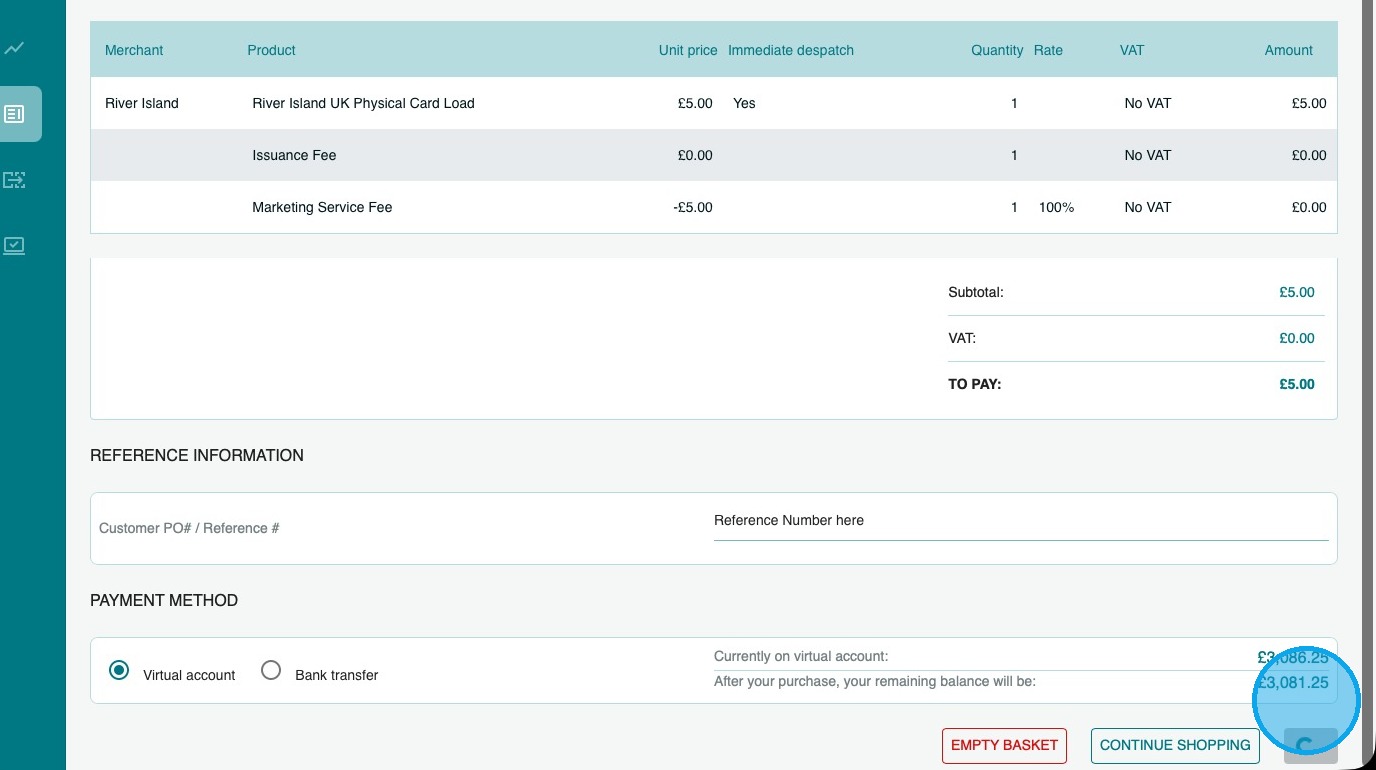
Task: Click the Quantity column header
Action: [997, 50]
